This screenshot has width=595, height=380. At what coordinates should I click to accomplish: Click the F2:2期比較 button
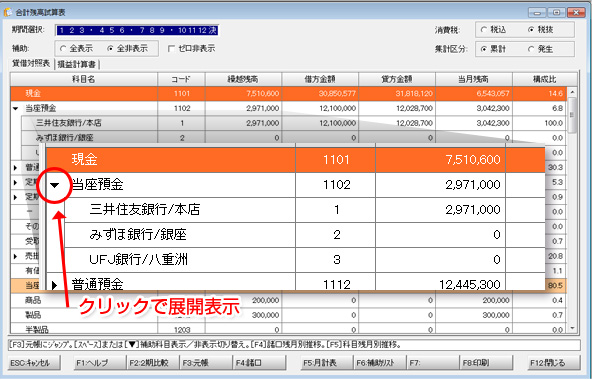152,363
